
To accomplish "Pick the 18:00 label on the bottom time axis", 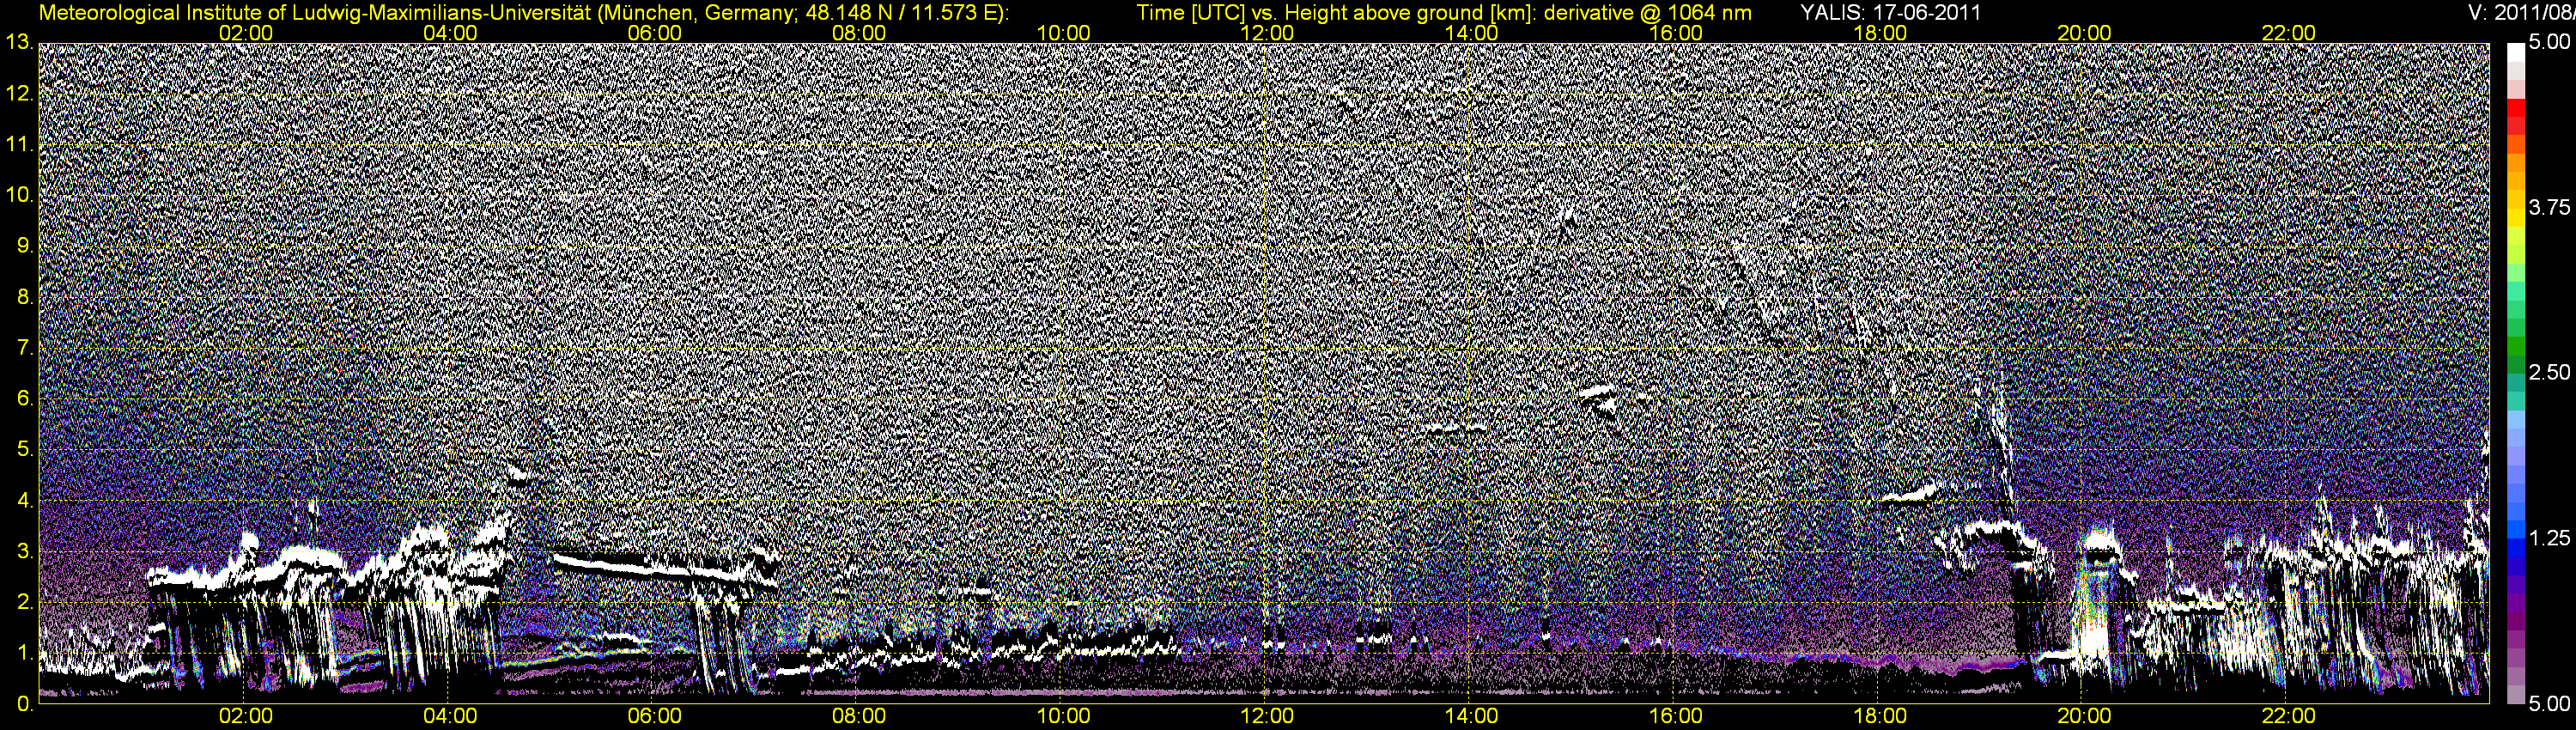I will pos(1880,717).
